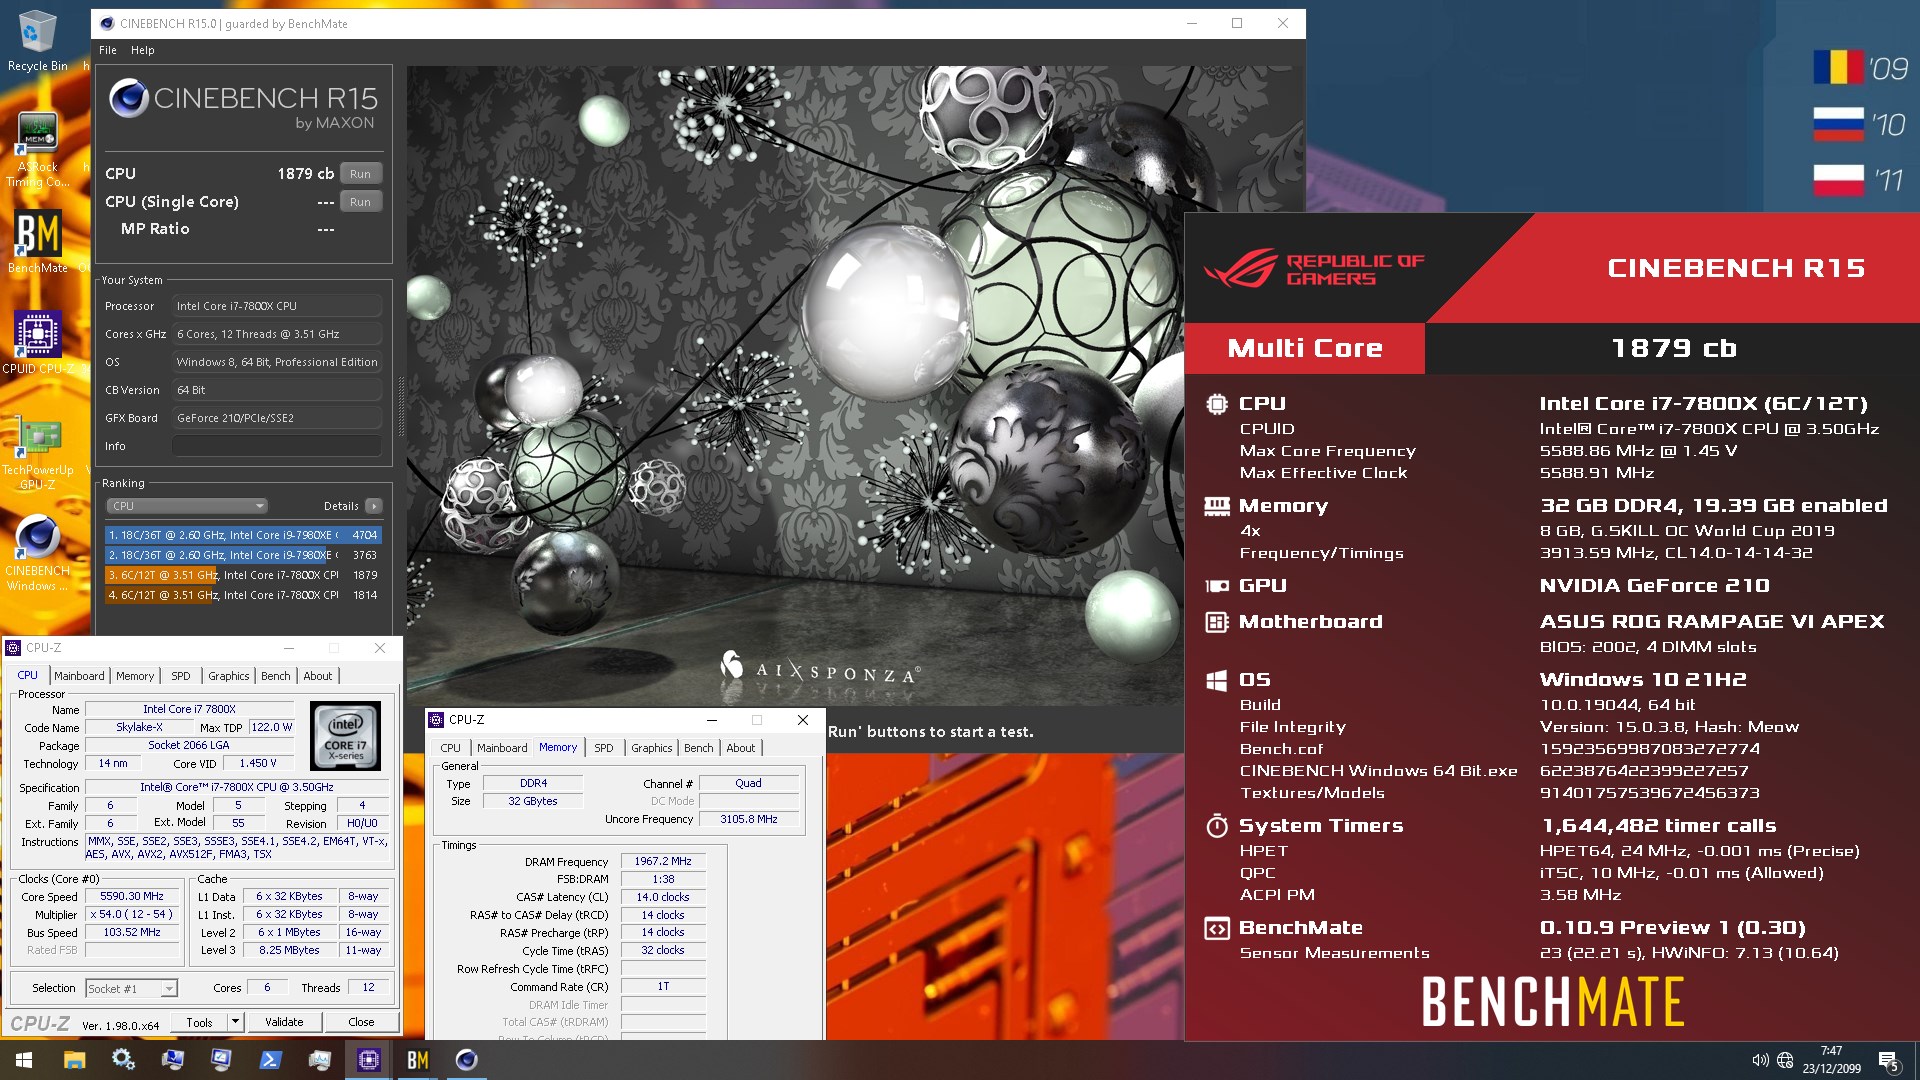Click the network globe tray icon
This screenshot has height=1080, width=1920.
pyautogui.click(x=1785, y=1060)
